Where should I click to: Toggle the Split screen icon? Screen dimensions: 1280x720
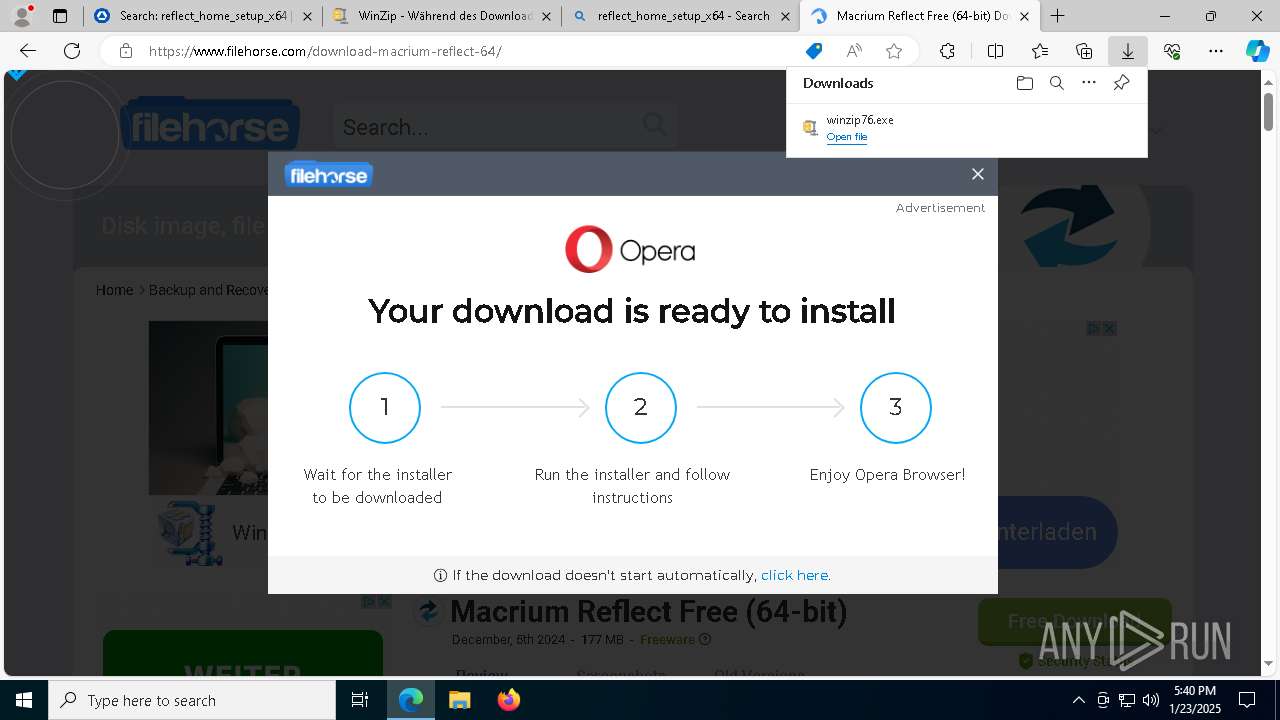[995, 51]
